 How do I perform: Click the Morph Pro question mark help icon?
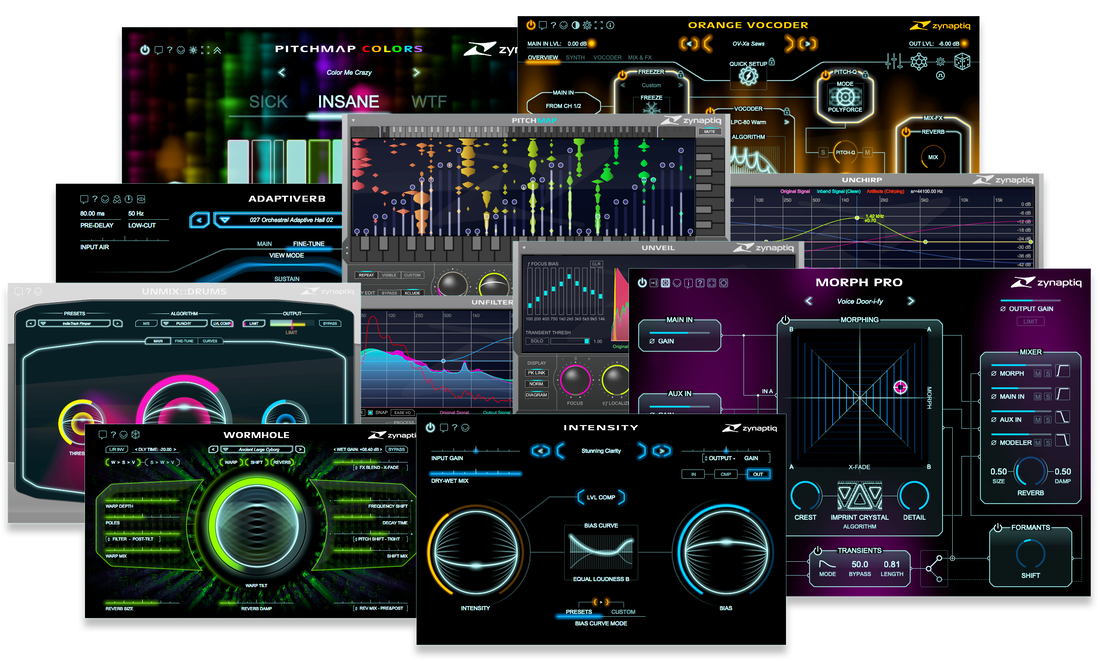699,283
